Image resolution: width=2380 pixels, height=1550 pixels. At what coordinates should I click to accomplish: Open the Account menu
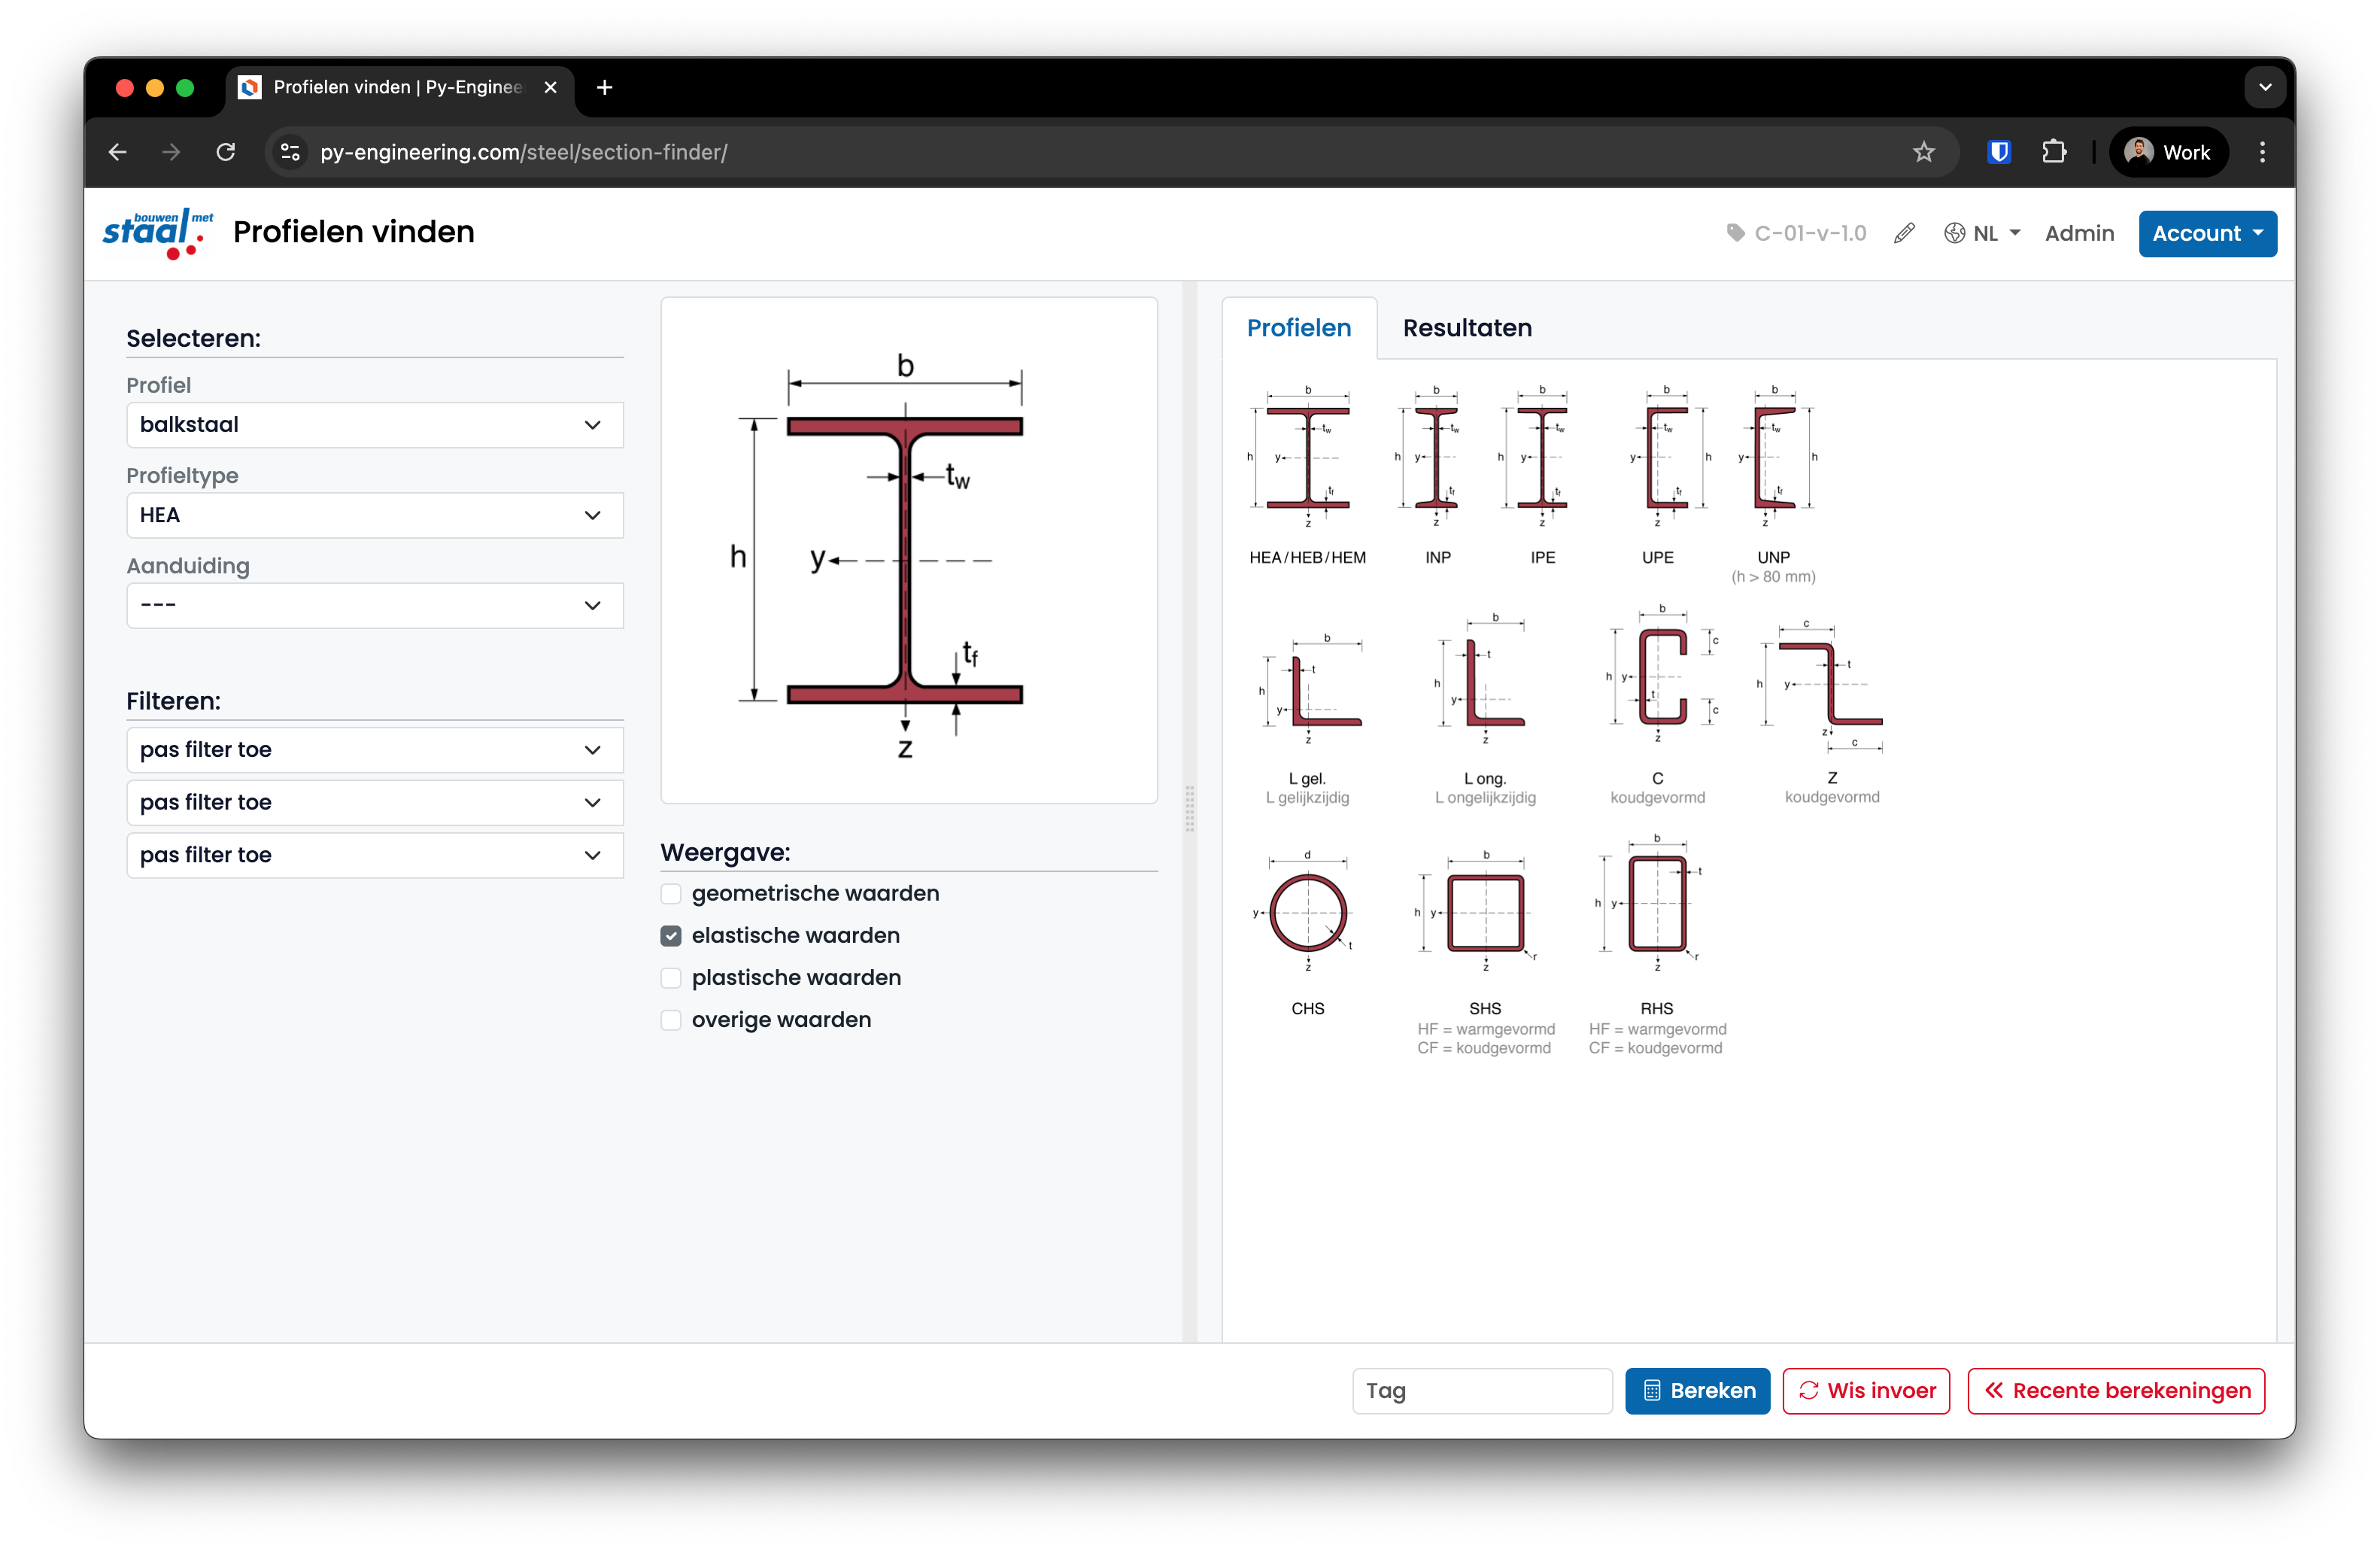coord(2206,233)
